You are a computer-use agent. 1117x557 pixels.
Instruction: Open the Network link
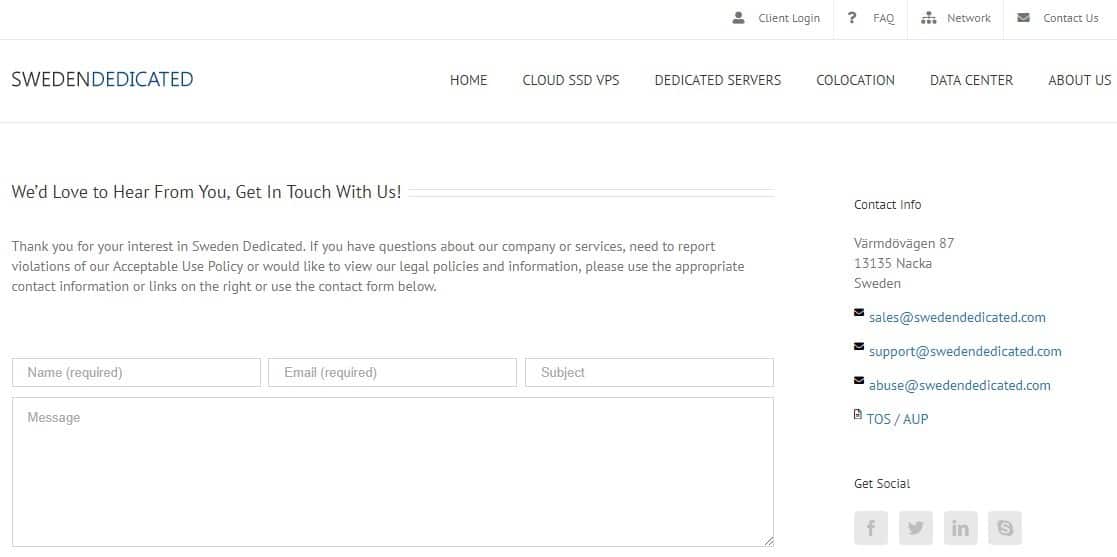(x=969, y=19)
